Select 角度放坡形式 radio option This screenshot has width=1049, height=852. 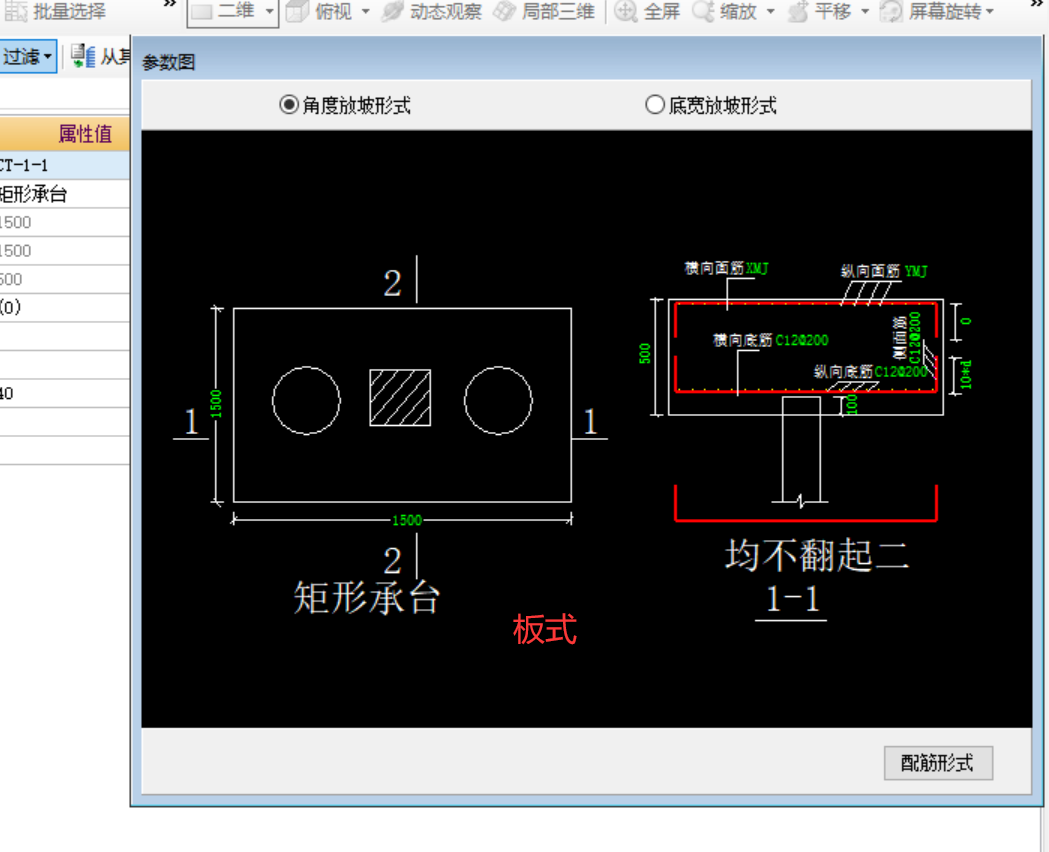click(288, 105)
